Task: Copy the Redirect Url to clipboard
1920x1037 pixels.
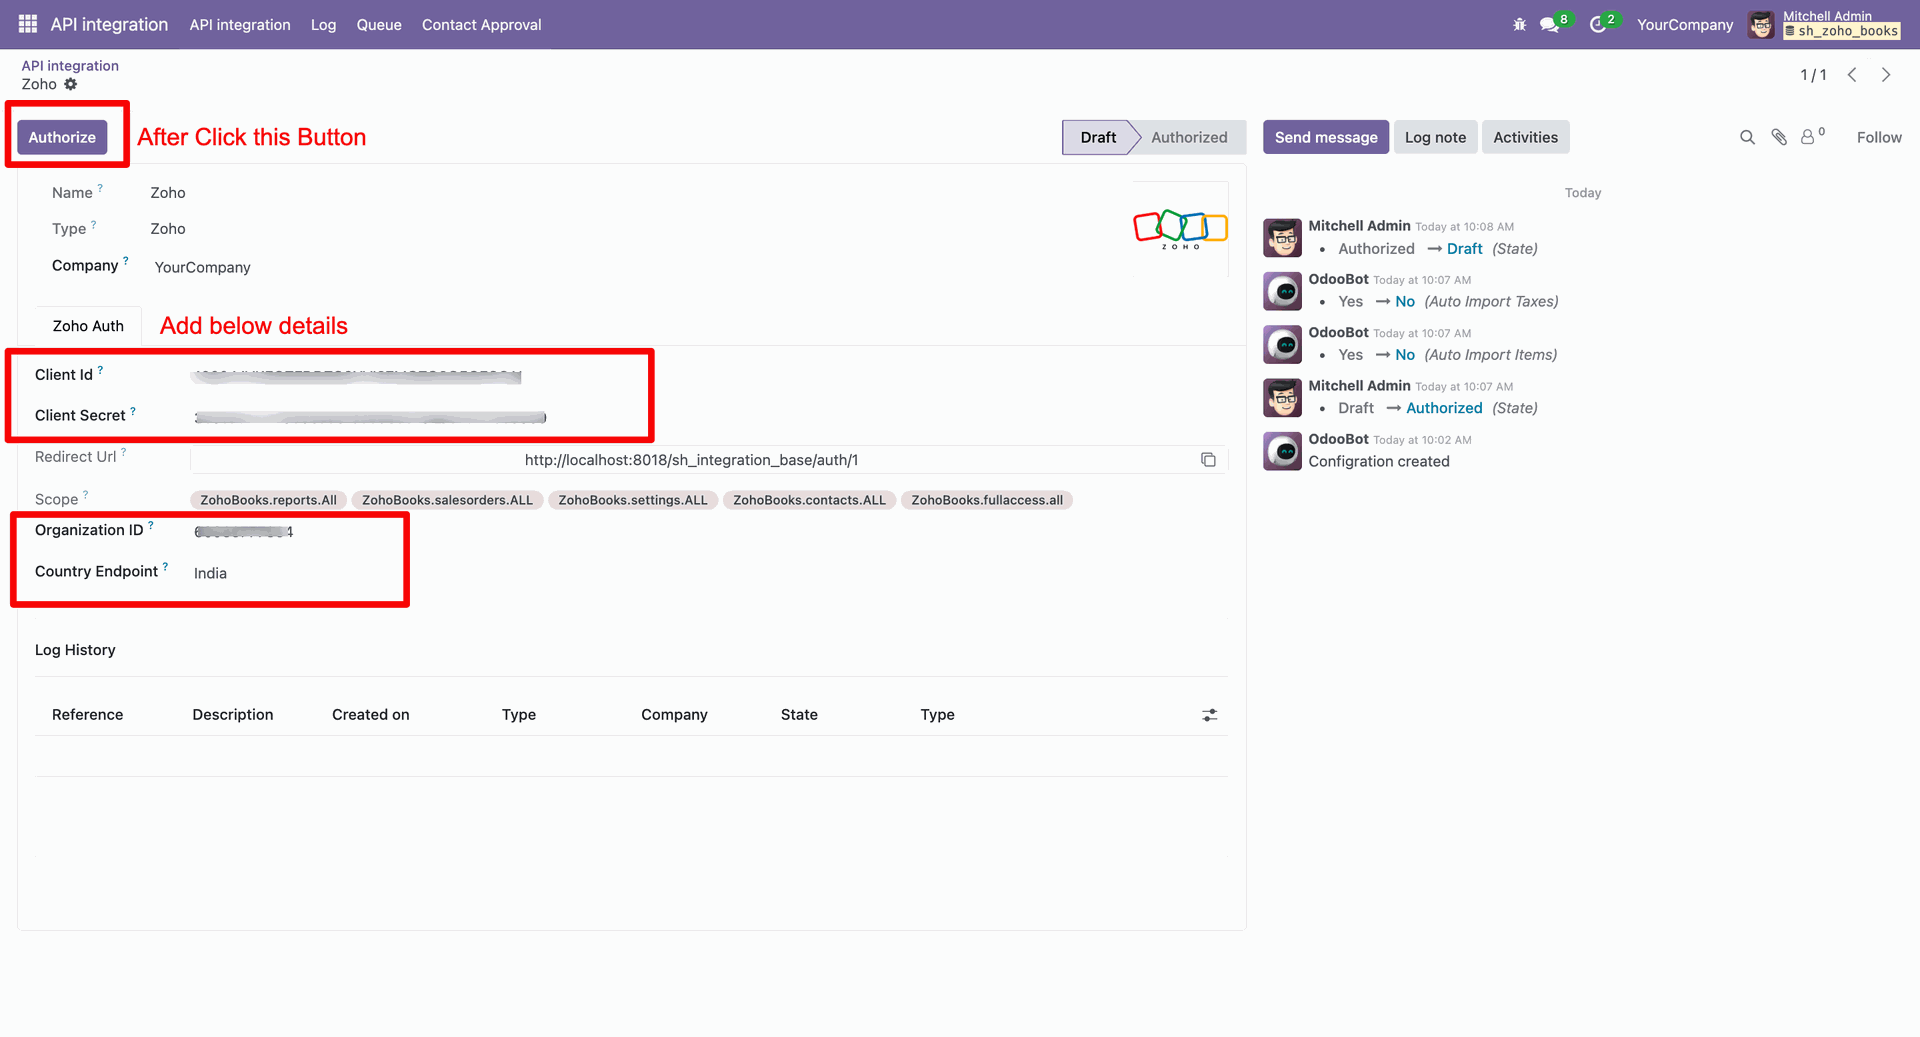Action: (x=1208, y=460)
